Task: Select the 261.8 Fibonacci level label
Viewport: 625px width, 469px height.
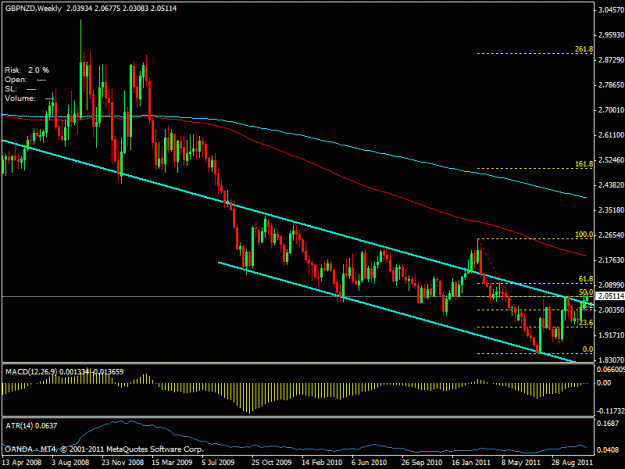Action: [x=584, y=49]
